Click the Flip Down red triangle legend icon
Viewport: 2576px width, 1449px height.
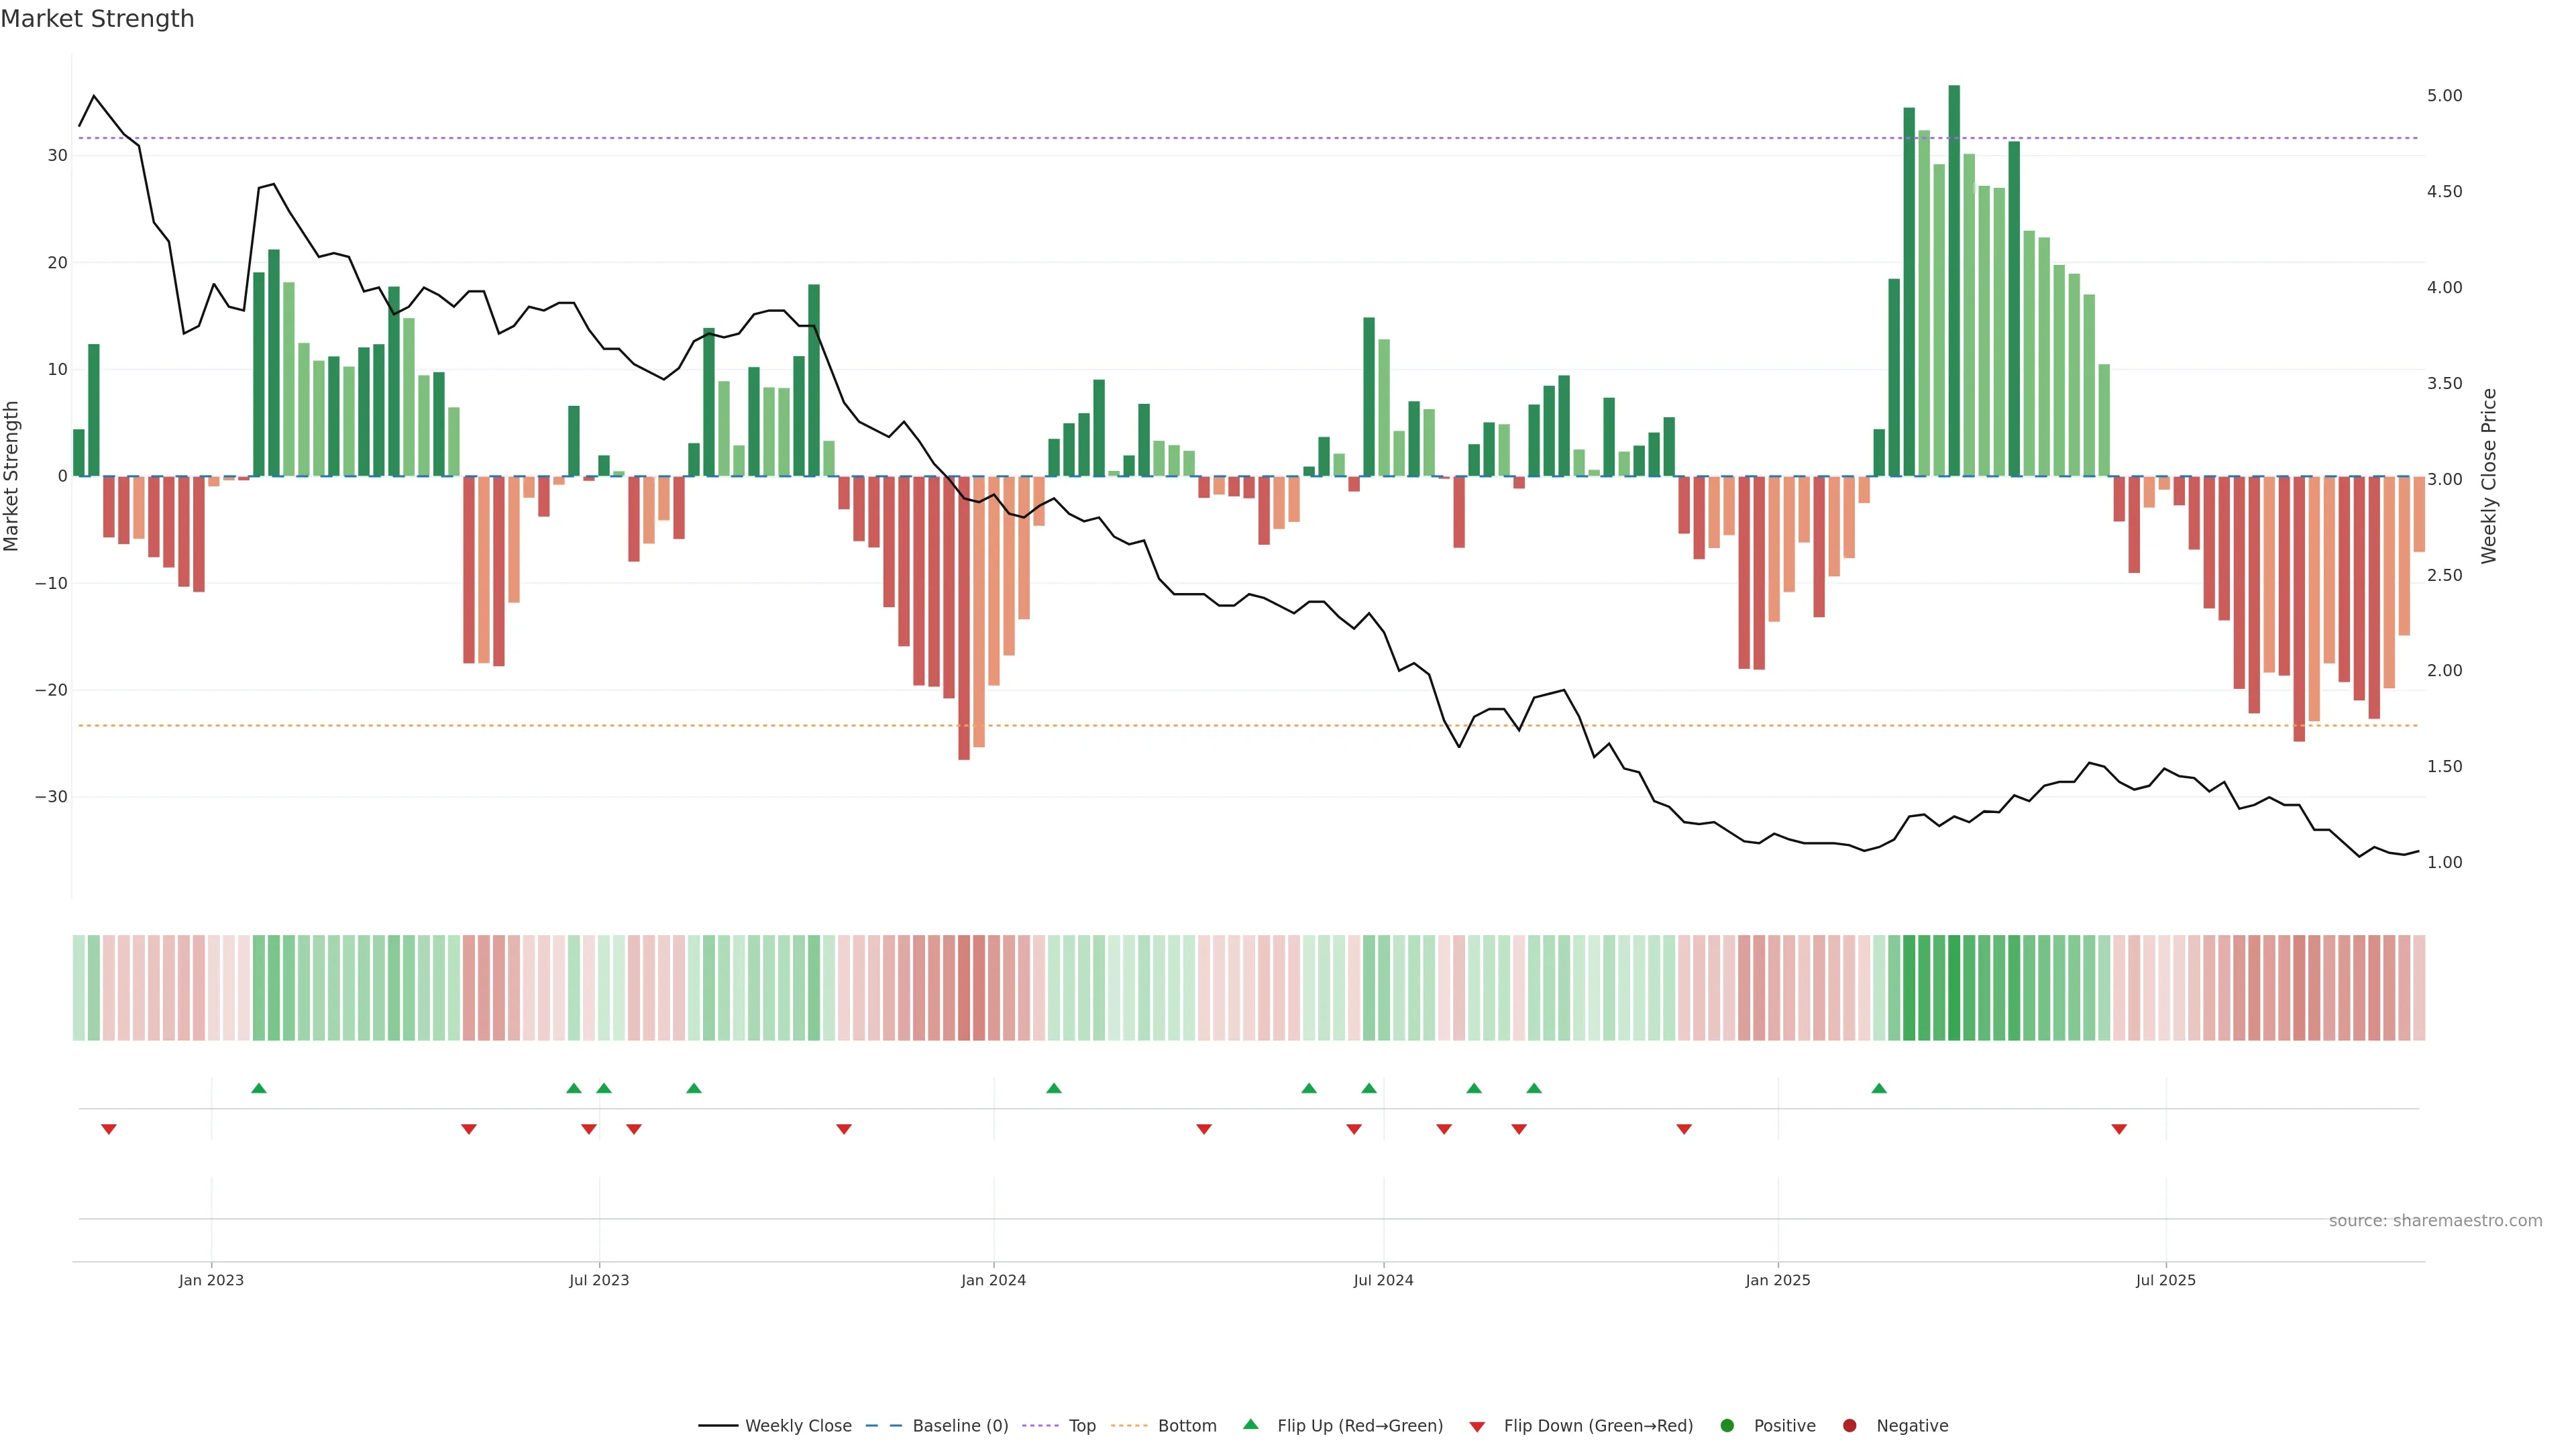1477,1427
